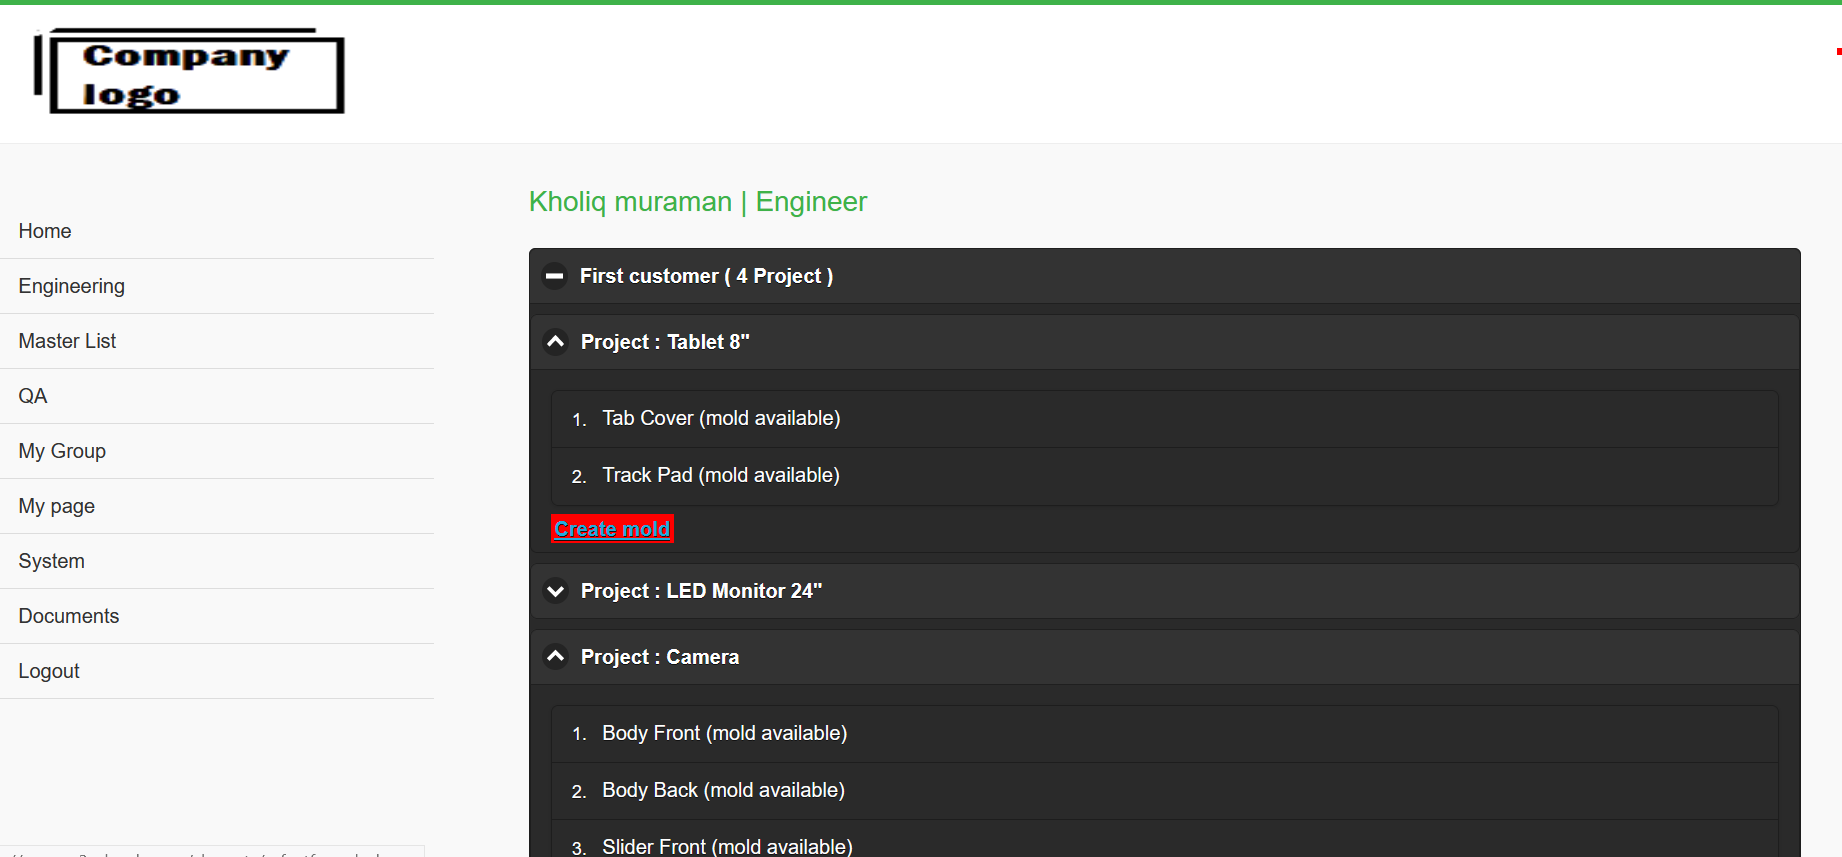Navigate to My page

pyautogui.click(x=57, y=506)
